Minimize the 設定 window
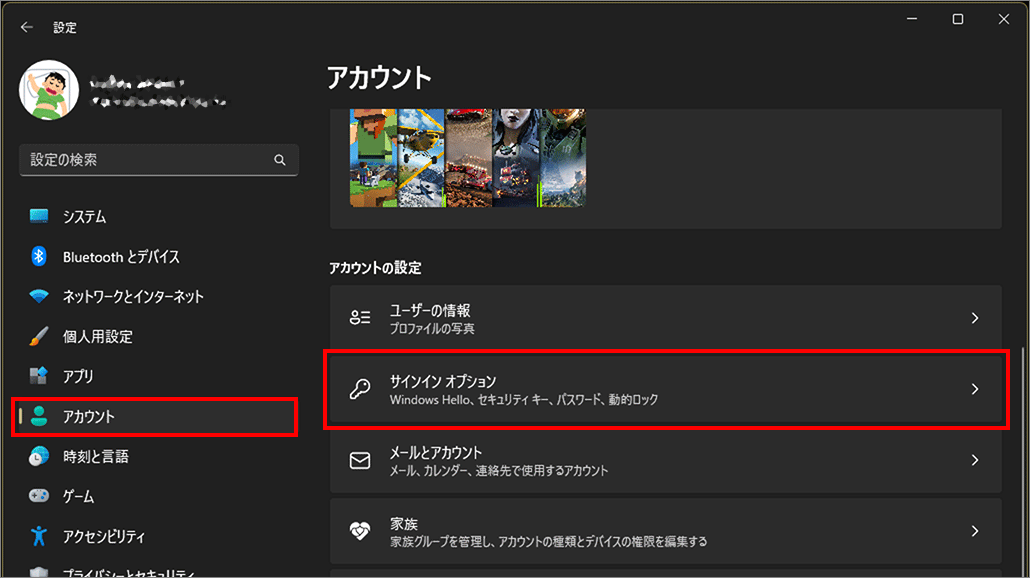The image size is (1030, 578). click(912, 19)
